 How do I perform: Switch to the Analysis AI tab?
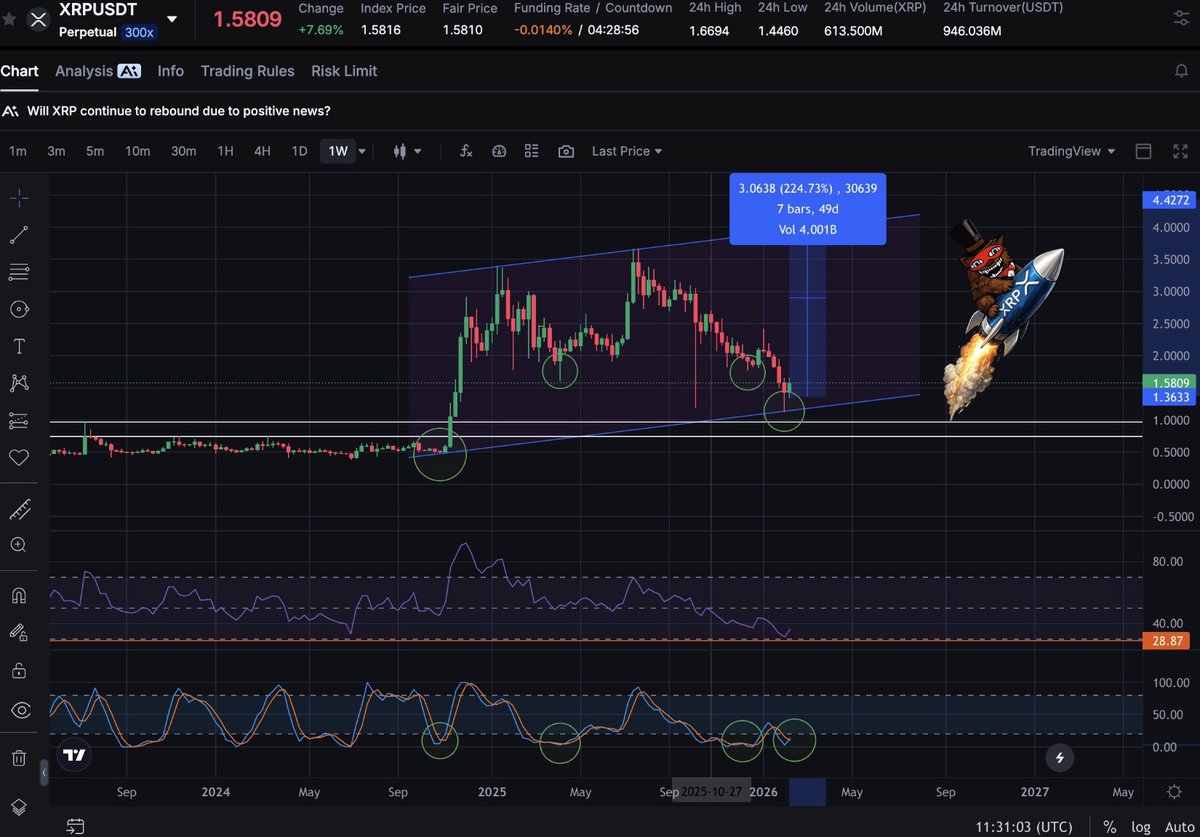click(x=97, y=71)
